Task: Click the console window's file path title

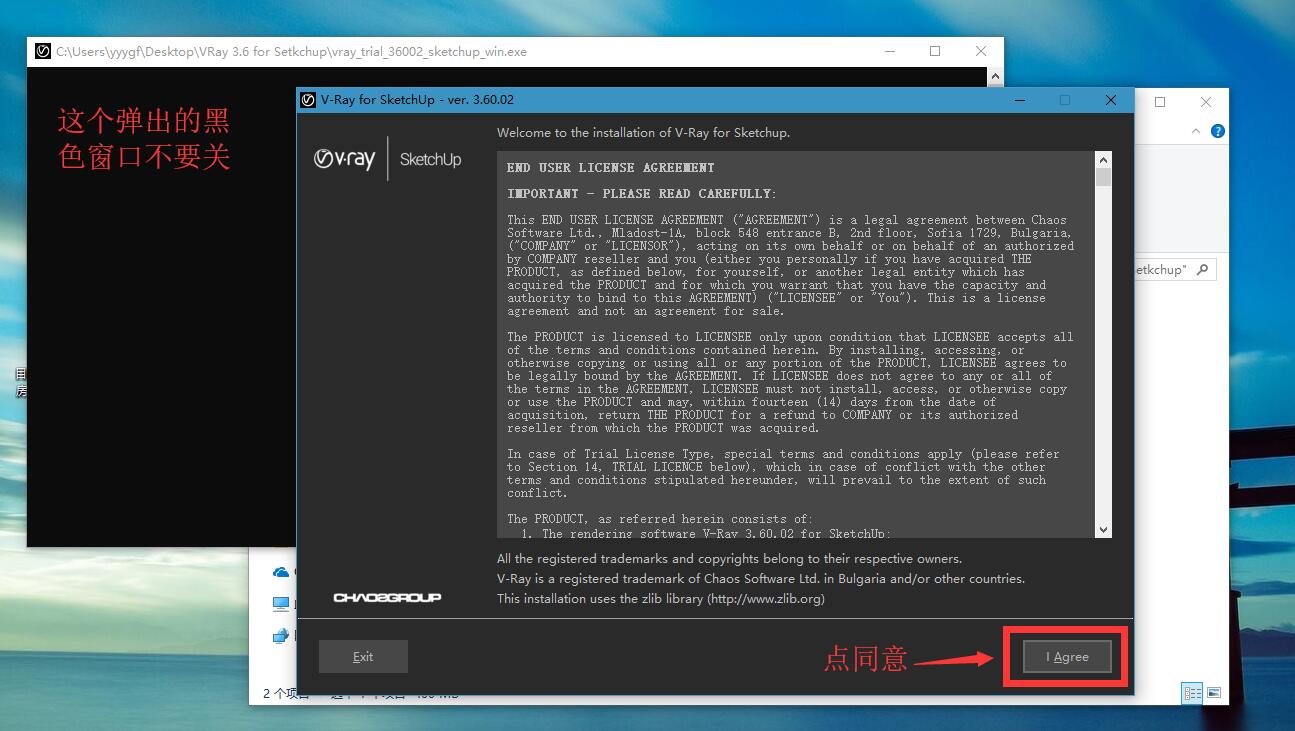Action: 291,51
